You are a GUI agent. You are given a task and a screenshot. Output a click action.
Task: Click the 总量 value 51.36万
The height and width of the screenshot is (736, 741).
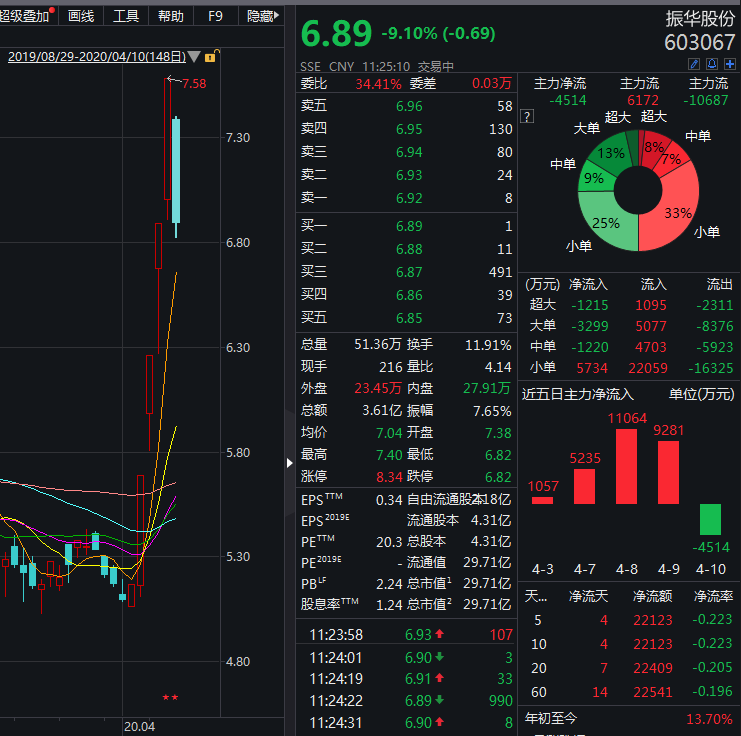click(x=378, y=345)
